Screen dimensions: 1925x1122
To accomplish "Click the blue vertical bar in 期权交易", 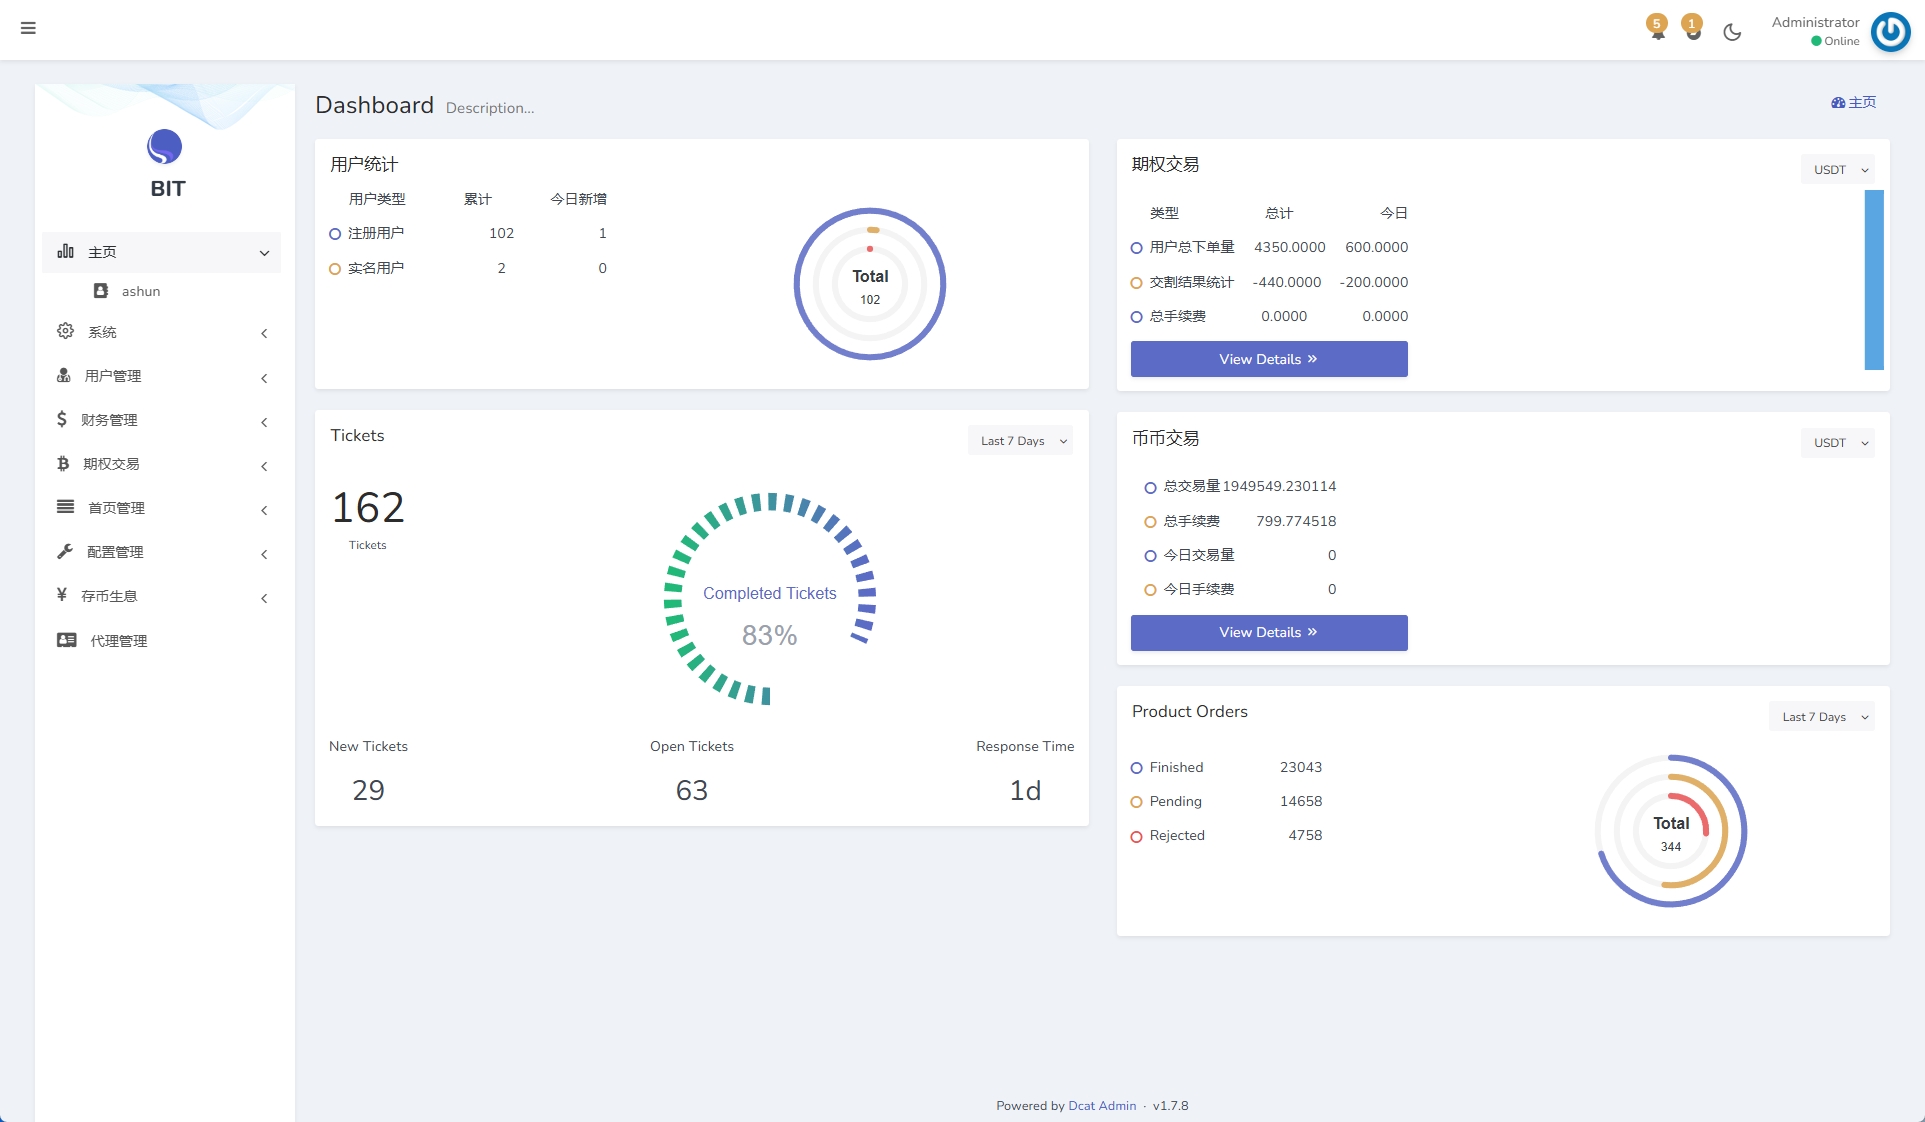I will coord(1874,280).
